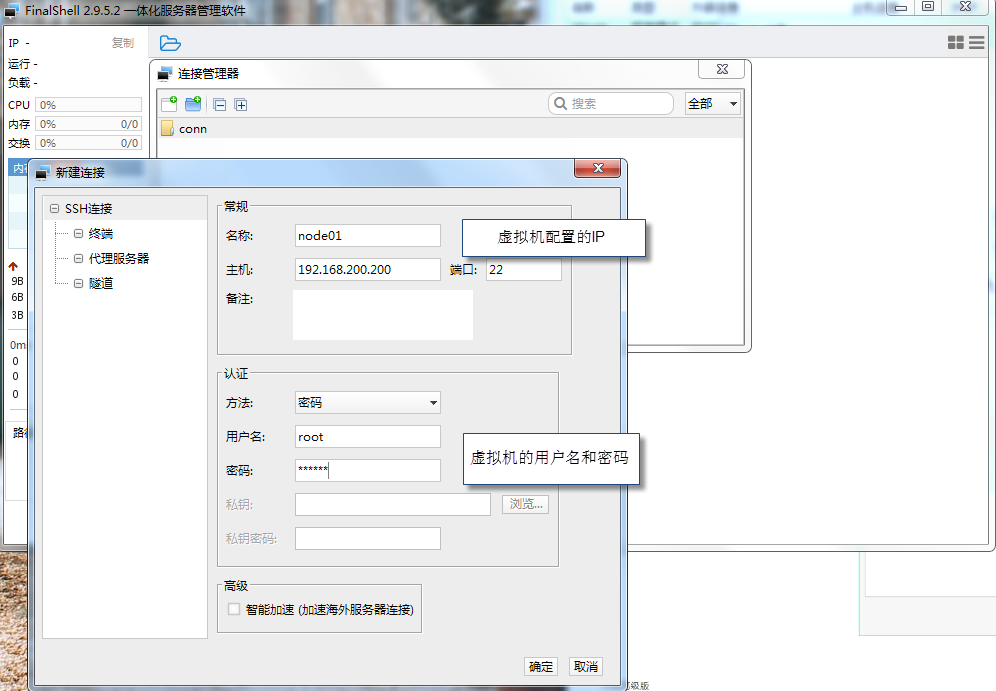Screen dimensions: 996x691
Task: Click the magnifier icon in the 搜索 box
Action: pos(560,103)
